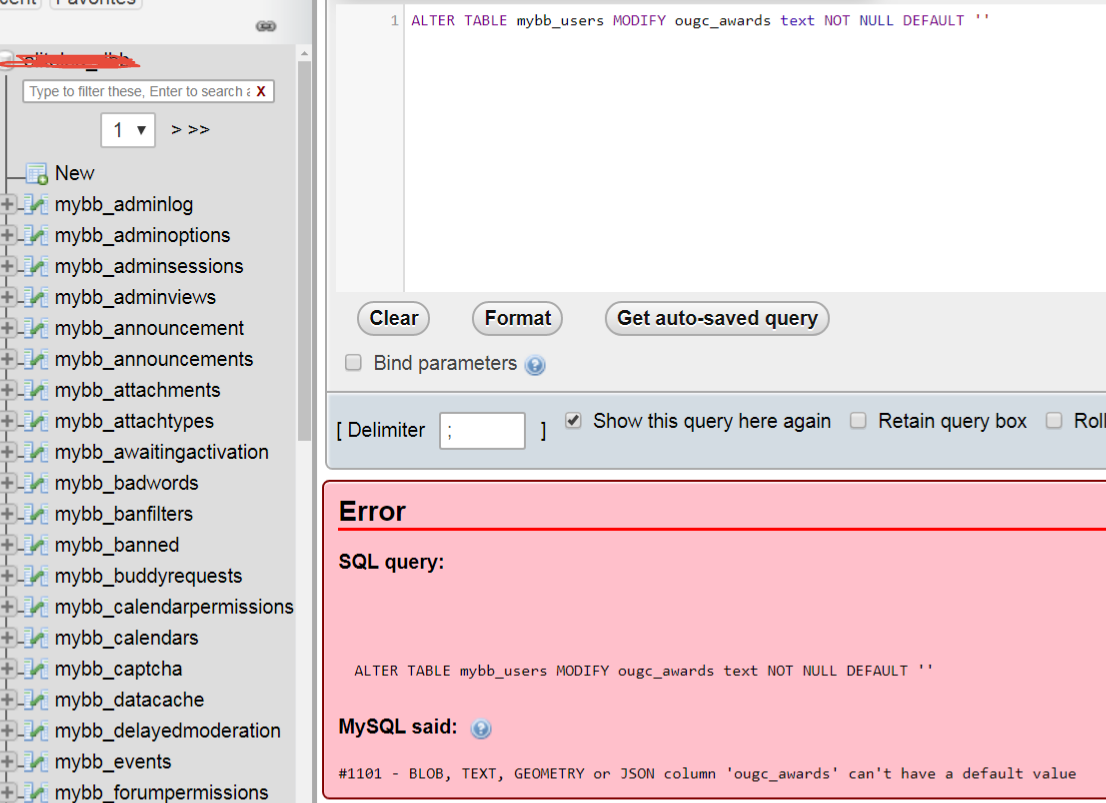Expand mybb_calendars tree node
Screen dimensions: 1106x803
(7, 639)
